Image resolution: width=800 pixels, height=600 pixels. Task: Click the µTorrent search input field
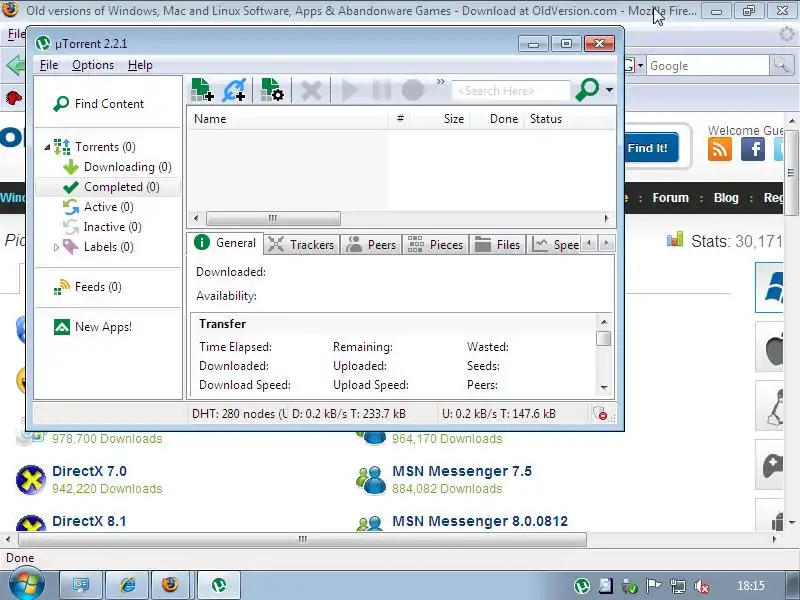click(x=511, y=91)
